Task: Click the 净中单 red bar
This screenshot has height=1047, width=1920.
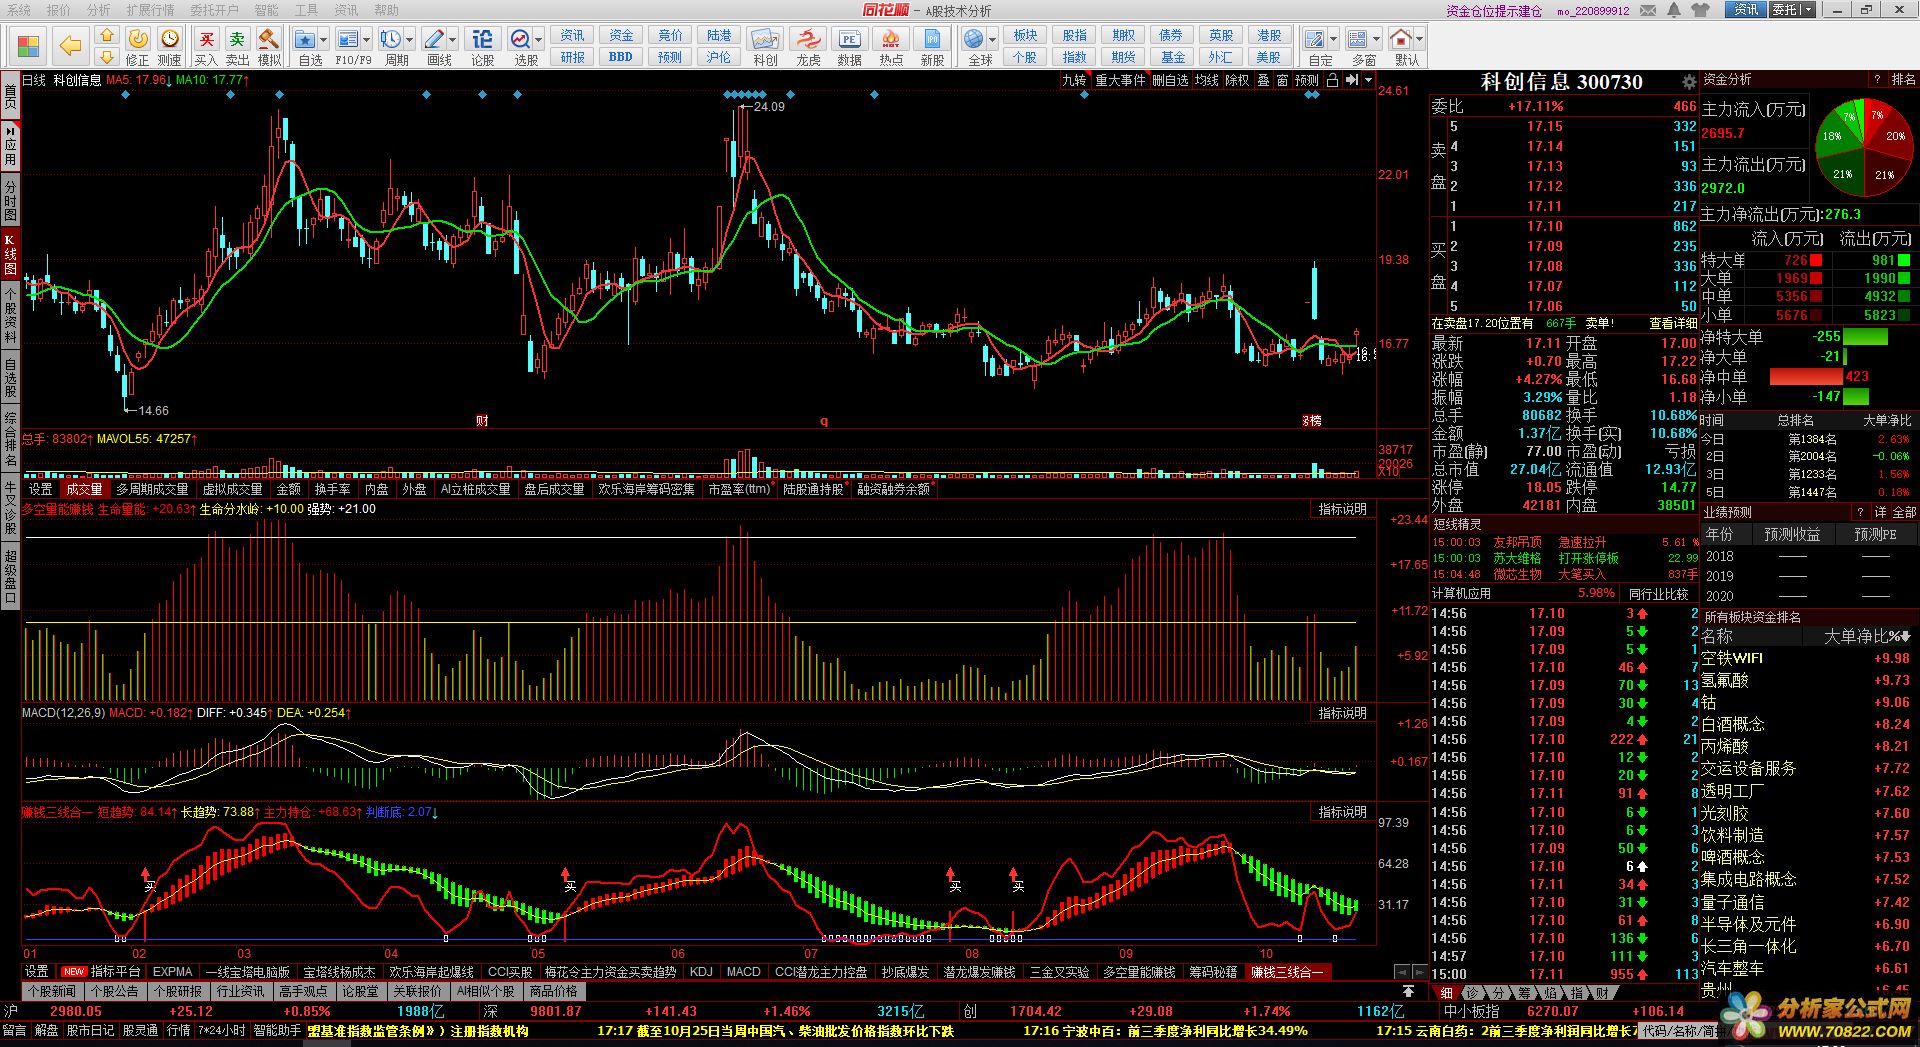Action: pos(1806,377)
